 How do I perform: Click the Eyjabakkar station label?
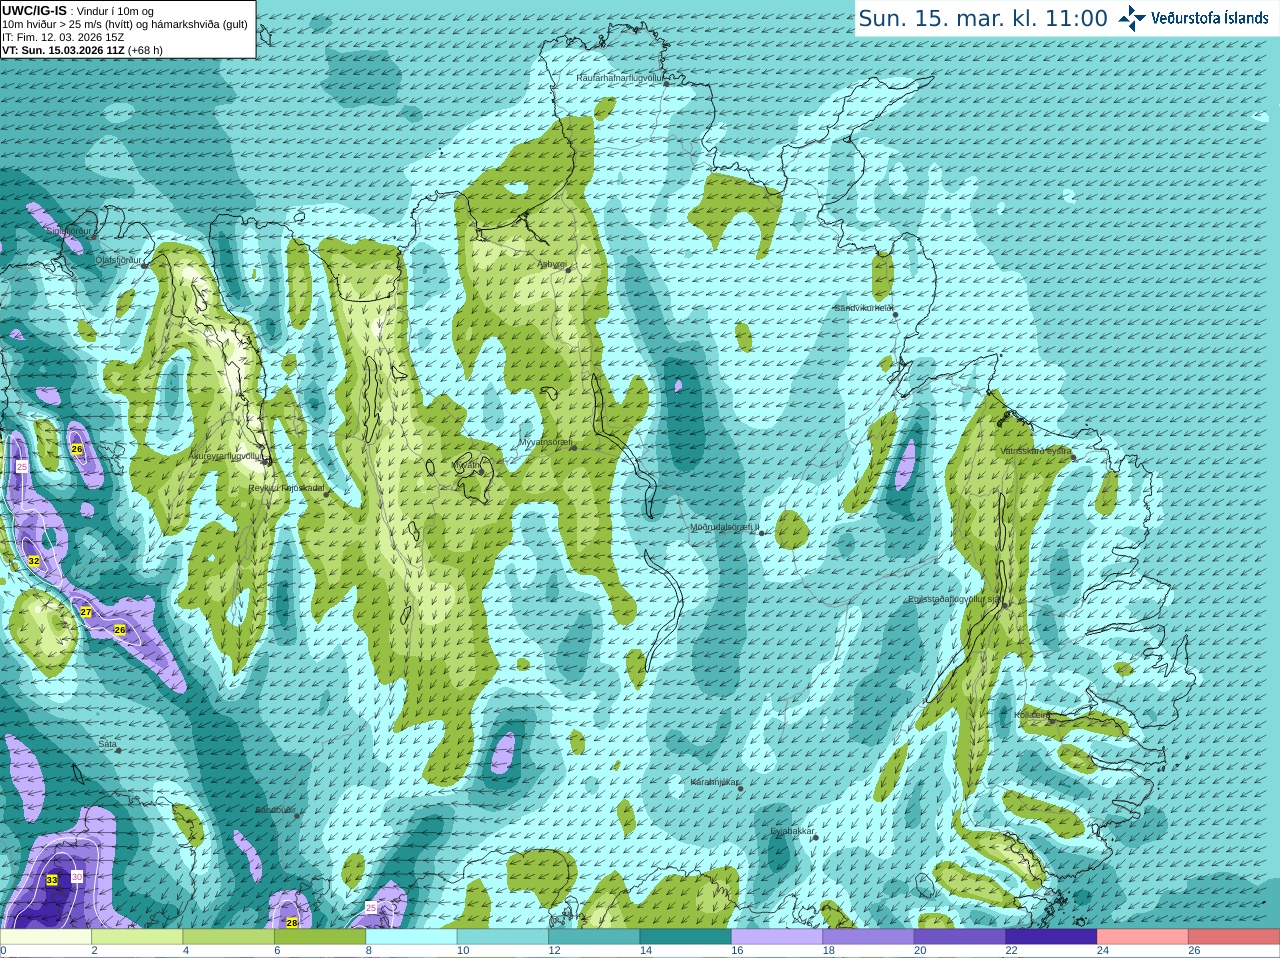(792, 831)
